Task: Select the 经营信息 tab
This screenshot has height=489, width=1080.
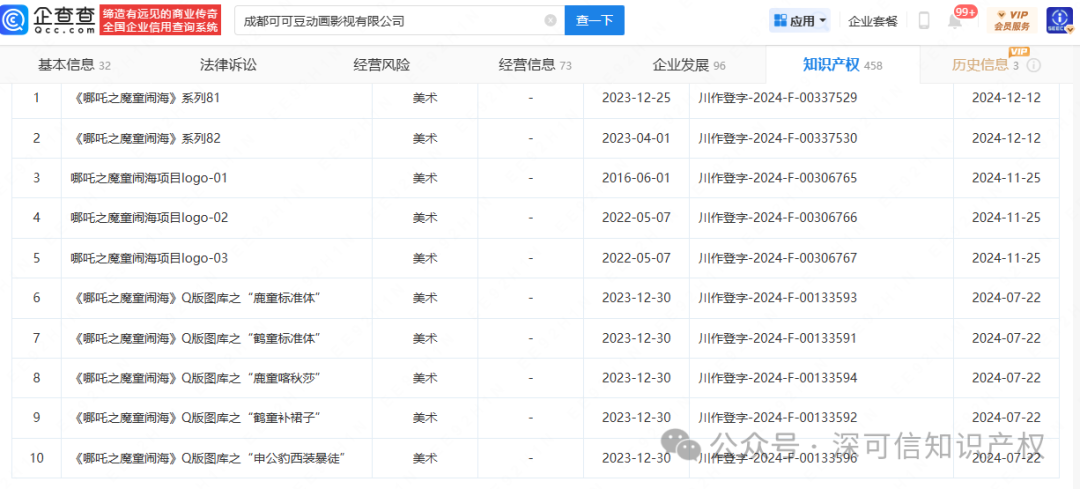Action: click(535, 65)
